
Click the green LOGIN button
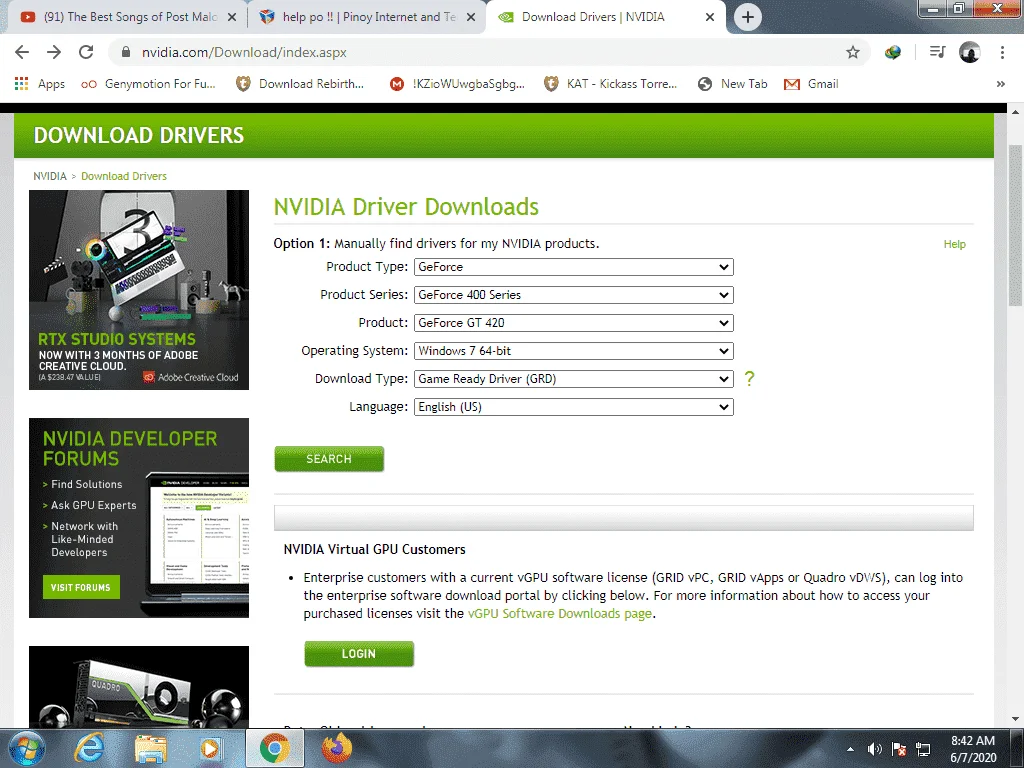[359, 654]
